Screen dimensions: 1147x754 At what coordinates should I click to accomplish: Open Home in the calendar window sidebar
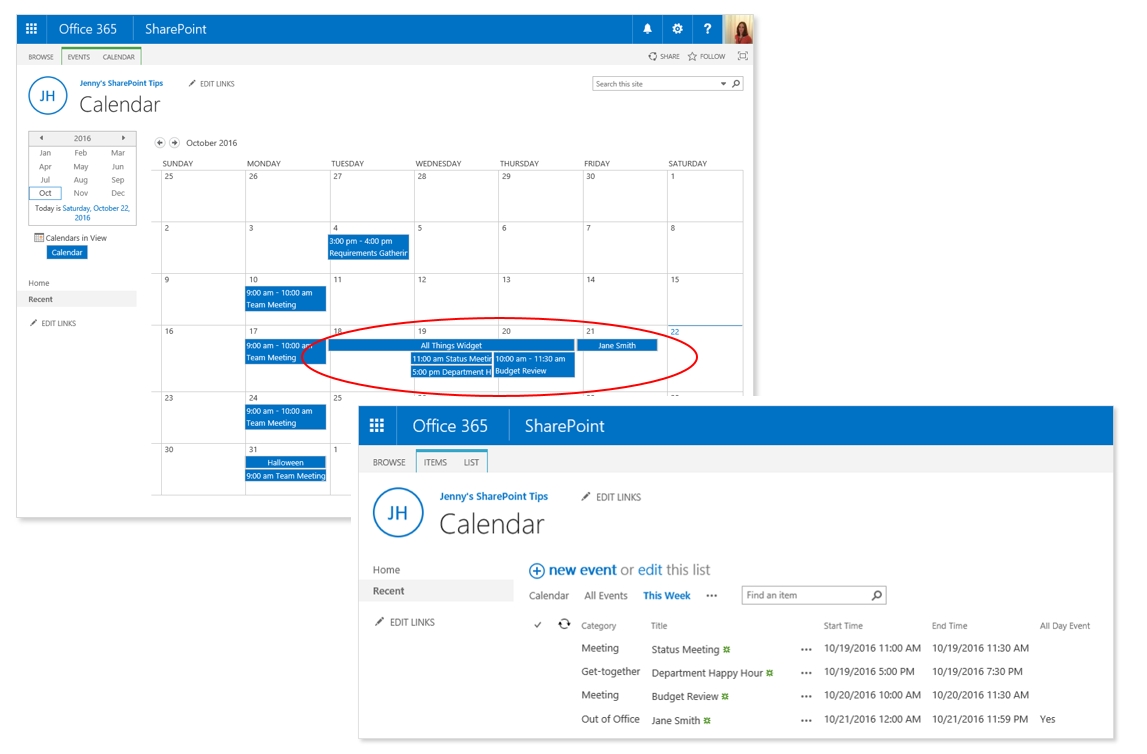39,283
